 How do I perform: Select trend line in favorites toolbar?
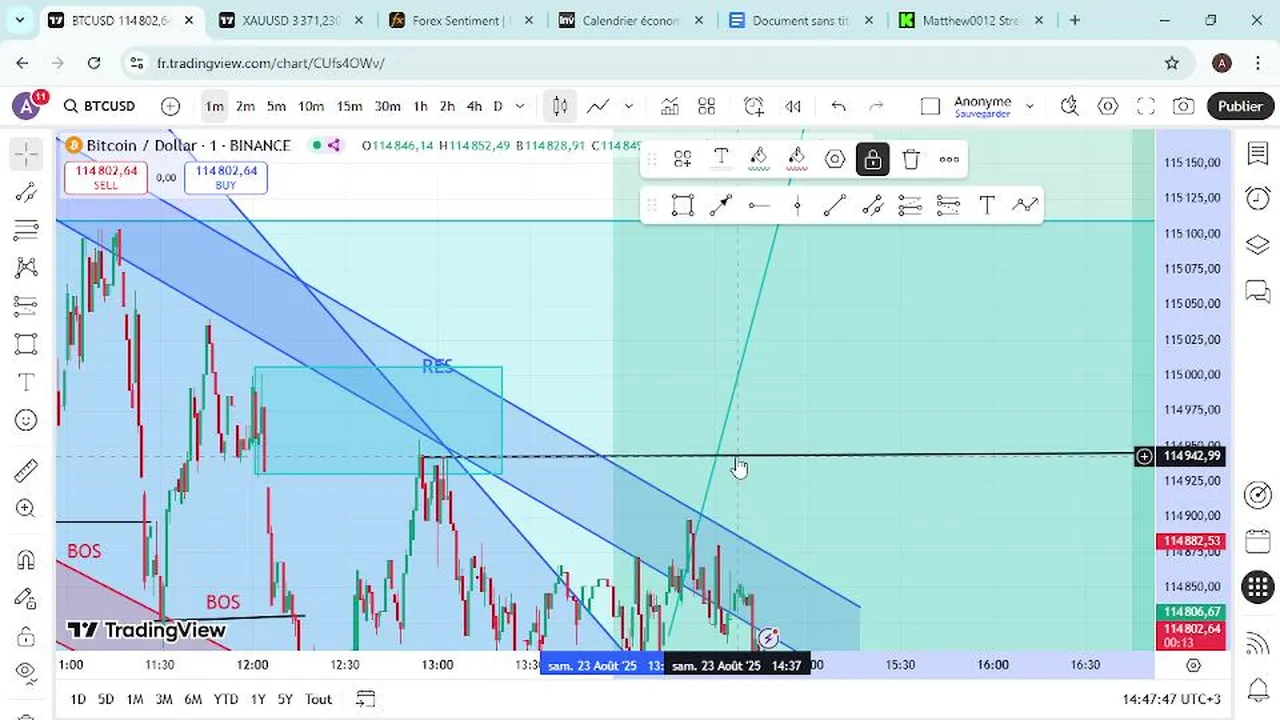point(835,205)
